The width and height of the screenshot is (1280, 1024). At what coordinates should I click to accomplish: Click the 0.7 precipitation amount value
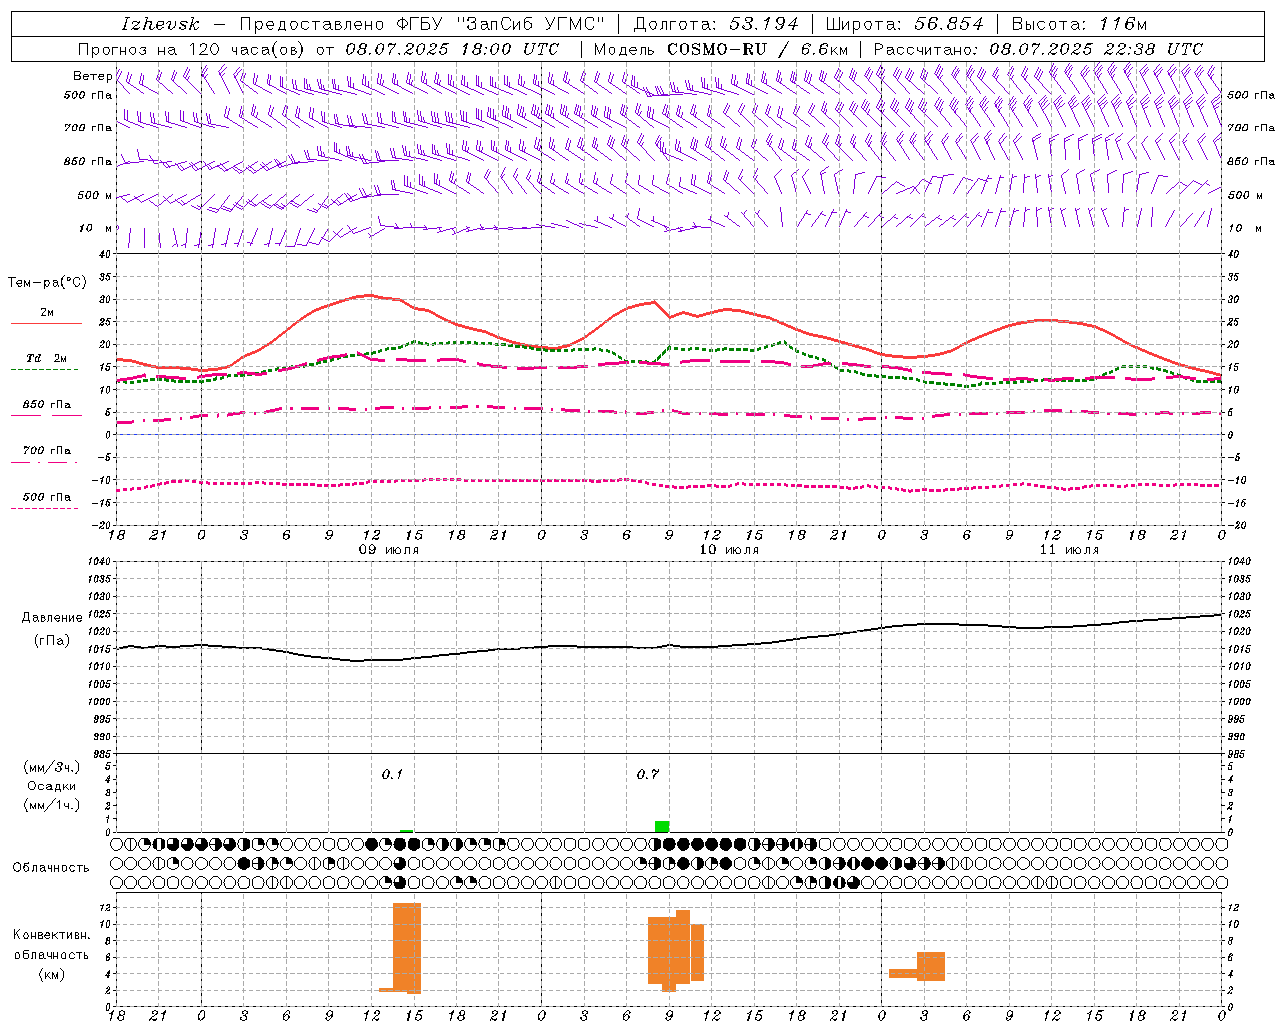648,774
